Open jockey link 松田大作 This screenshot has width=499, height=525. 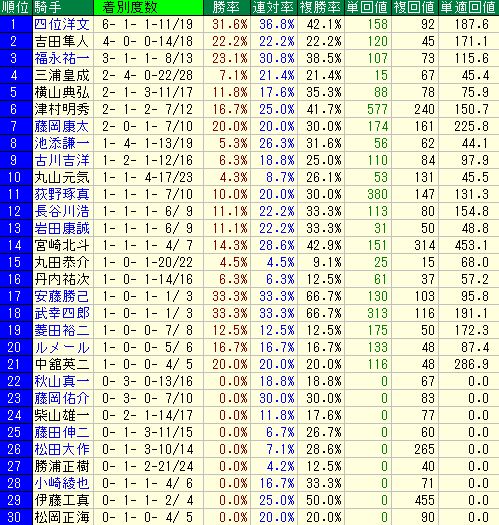pos(62,449)
